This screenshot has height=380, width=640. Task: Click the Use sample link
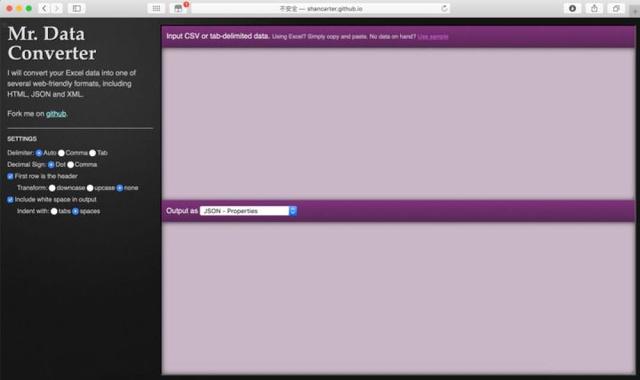coord(433,37)
